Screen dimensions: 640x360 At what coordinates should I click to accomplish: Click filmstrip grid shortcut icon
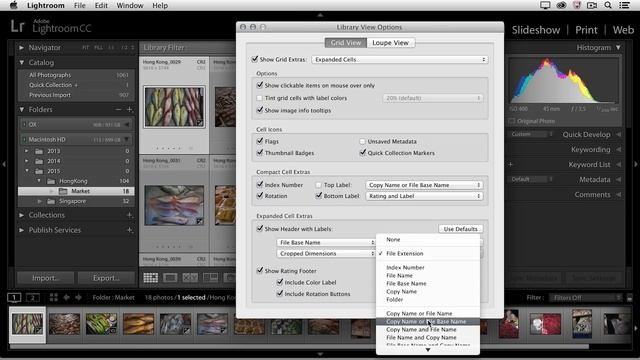point(53,298)
